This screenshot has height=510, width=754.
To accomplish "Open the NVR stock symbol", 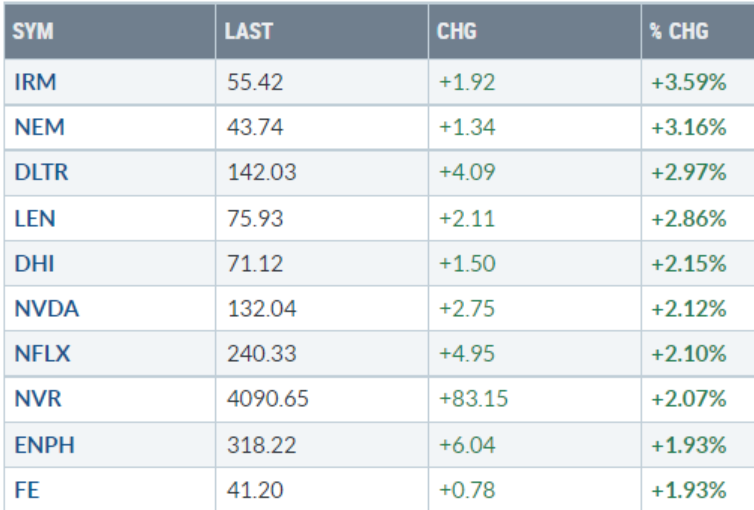I will 36,400.
